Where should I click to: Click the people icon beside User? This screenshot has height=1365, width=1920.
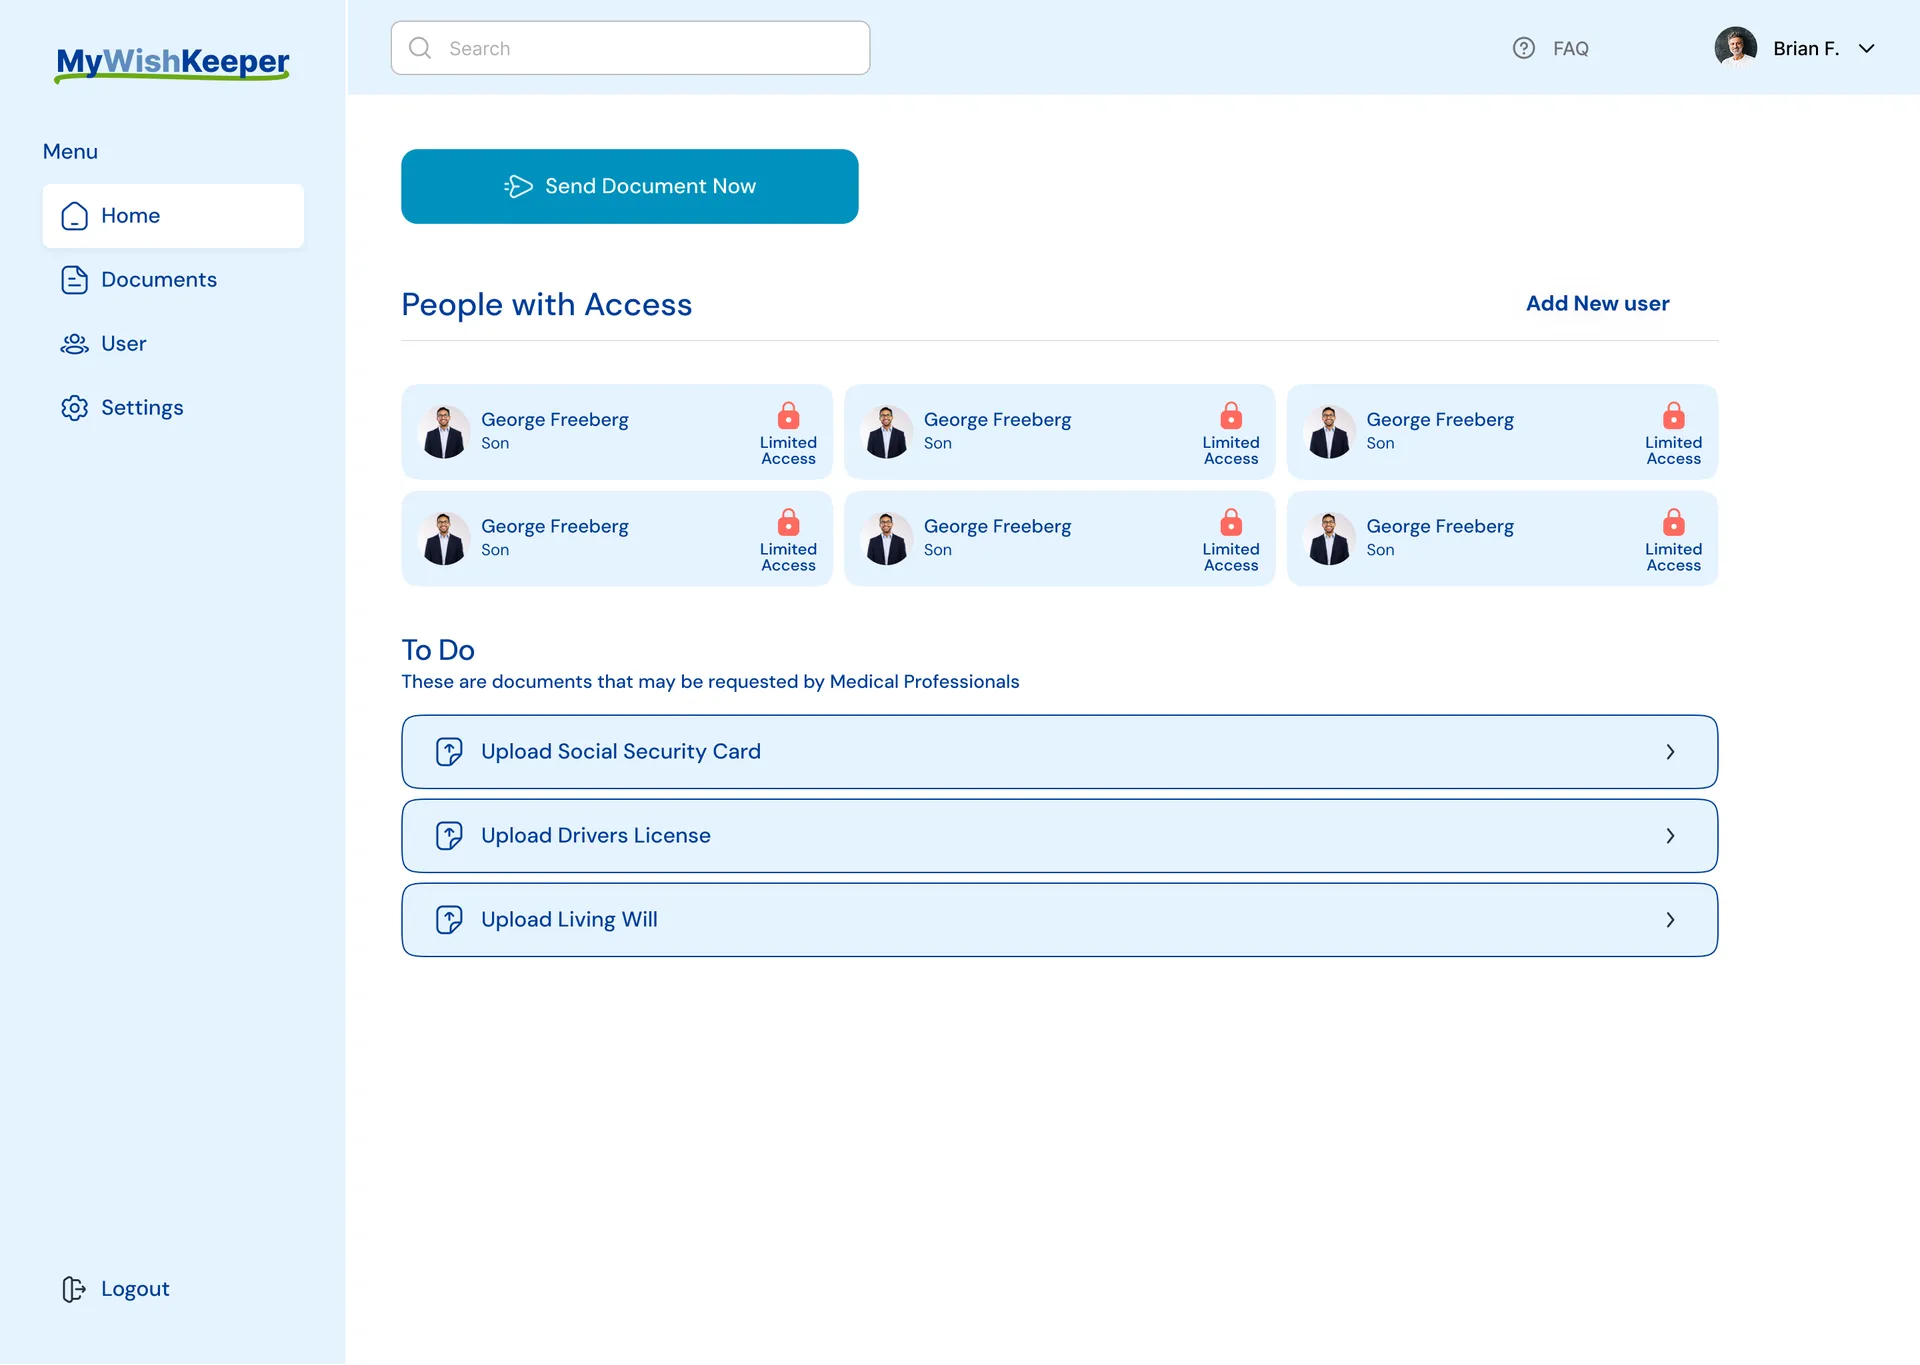pyautogui.click(x=75, y=344)
